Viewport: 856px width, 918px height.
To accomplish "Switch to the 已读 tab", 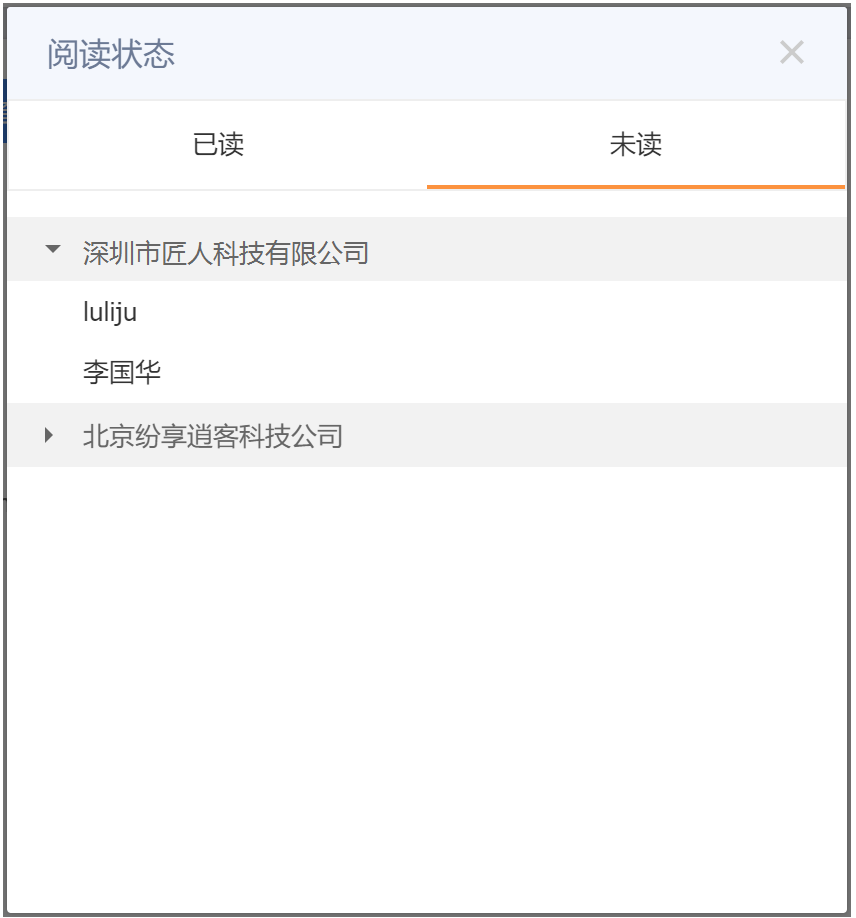I will pyautogui.click(x=218, y=145).
